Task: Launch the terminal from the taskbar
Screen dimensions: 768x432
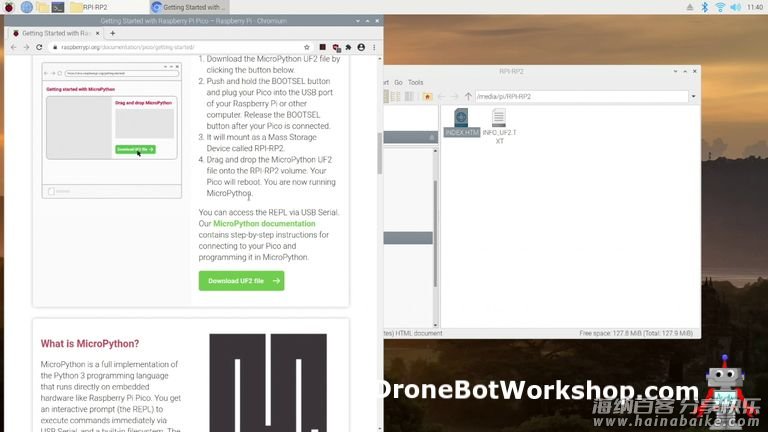Action: [x=58, y=7]
